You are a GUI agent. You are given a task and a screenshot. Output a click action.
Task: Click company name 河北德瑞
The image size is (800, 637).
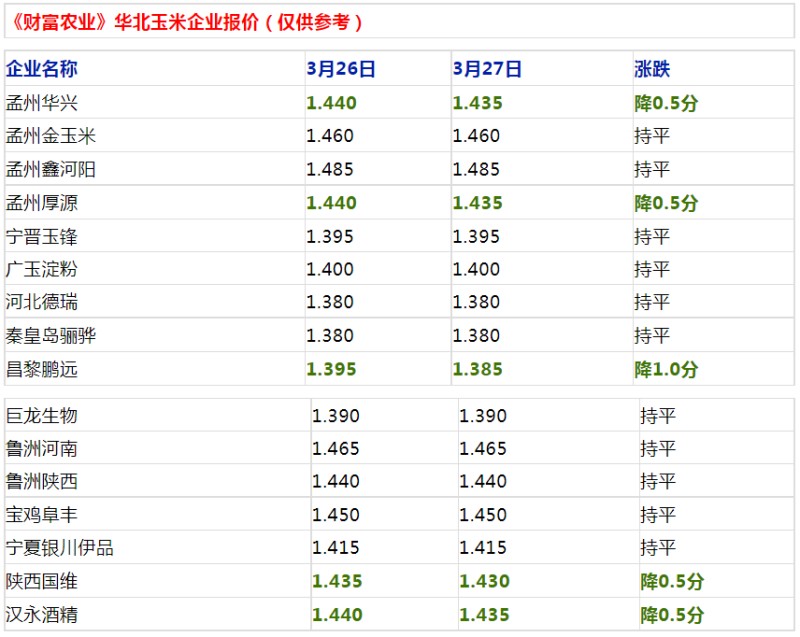41,302
